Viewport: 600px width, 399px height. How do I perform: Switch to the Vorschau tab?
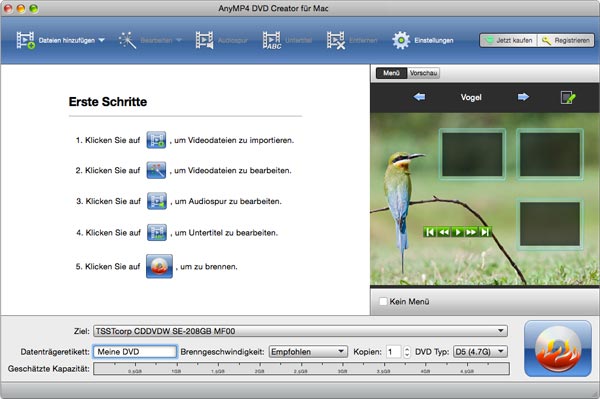point(423,73)
